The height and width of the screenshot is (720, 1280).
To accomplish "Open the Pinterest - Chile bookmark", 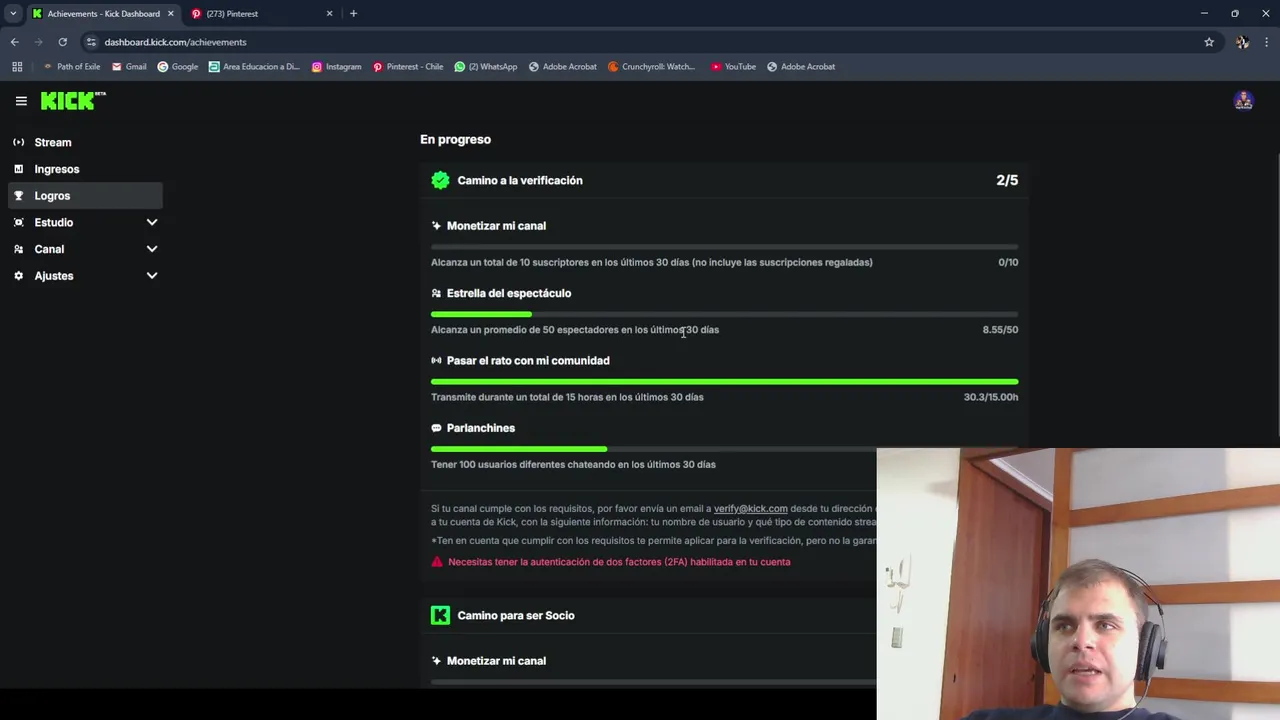I will 407,67.
